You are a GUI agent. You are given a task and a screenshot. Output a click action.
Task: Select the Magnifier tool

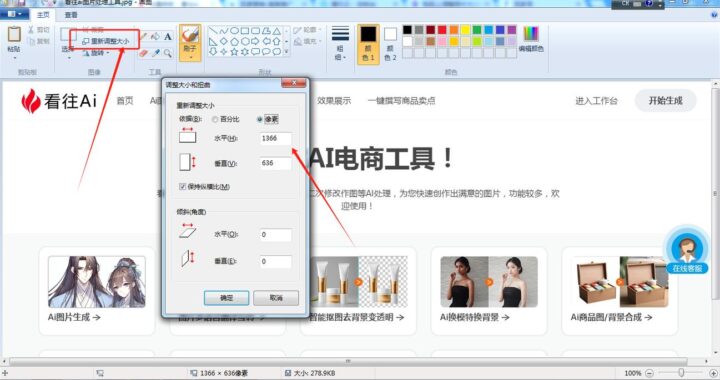click(168, 53)
